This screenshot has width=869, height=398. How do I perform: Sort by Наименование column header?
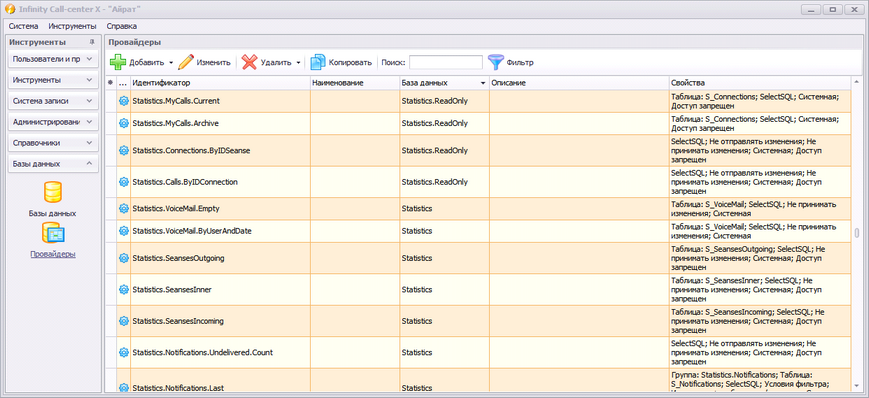354,83
